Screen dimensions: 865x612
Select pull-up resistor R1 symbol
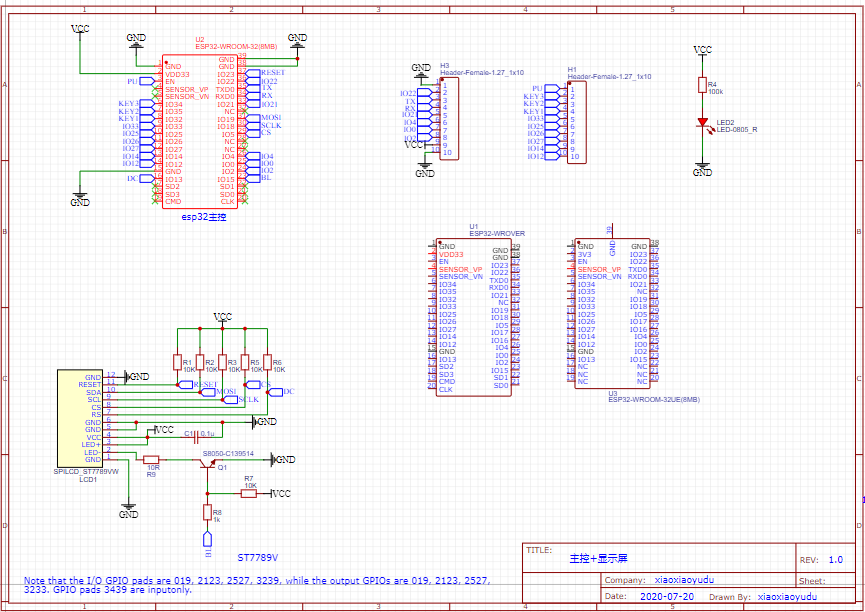178,362
